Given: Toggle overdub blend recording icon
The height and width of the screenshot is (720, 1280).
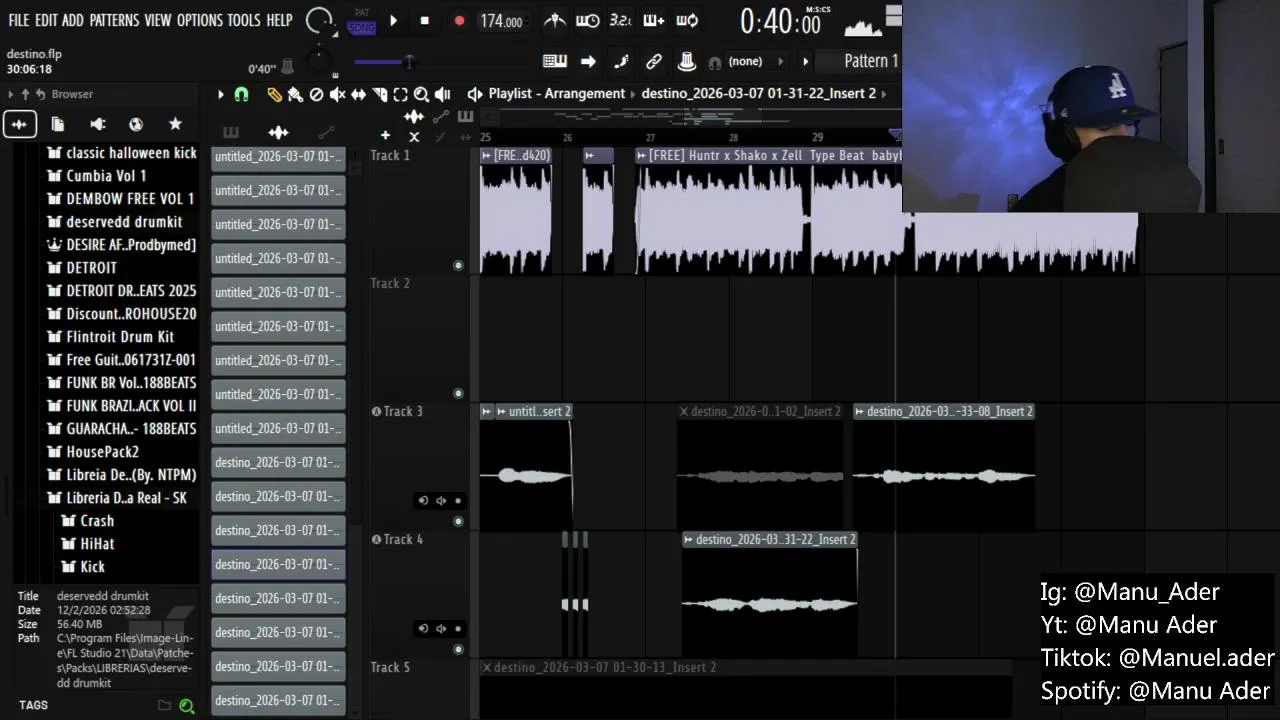Looking at the screenshot, I should 653,20.
